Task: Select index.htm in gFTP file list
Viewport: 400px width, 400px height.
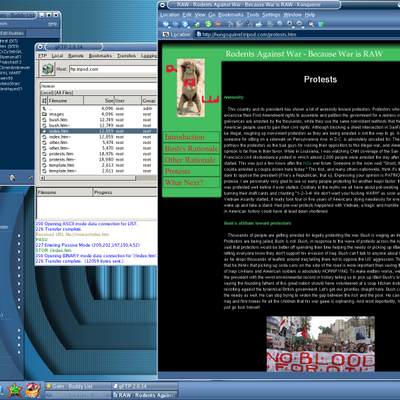Action: click(x=98, y=131)
